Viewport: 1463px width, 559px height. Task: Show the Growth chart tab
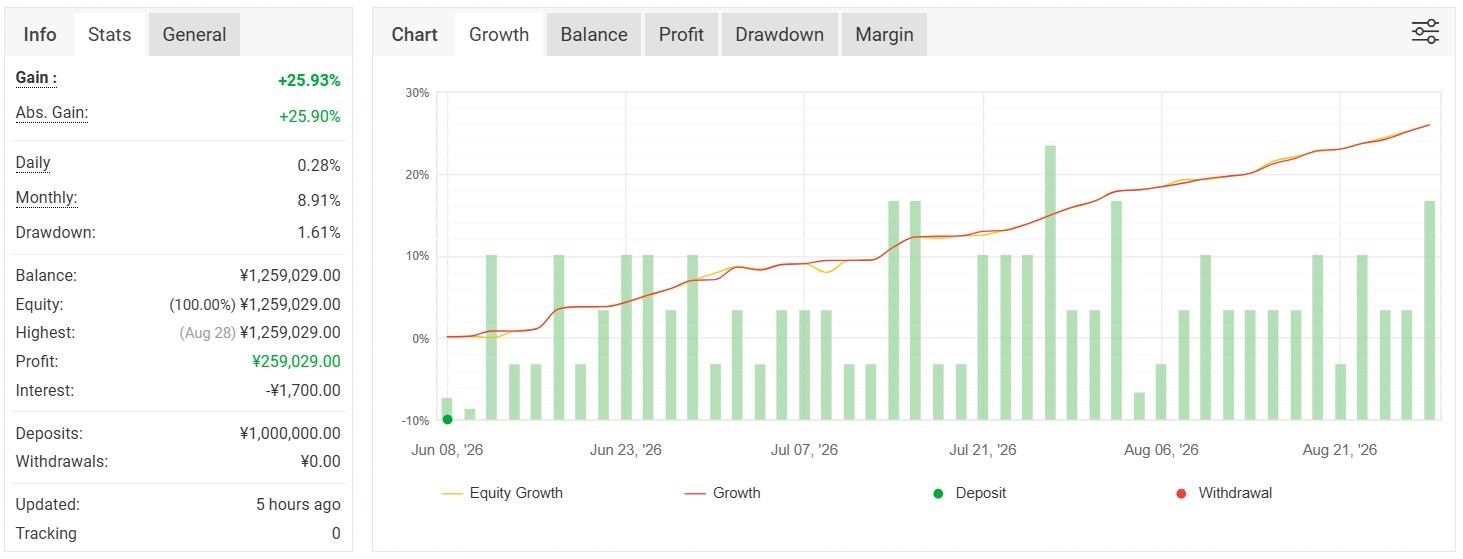[x=499, y=35]
